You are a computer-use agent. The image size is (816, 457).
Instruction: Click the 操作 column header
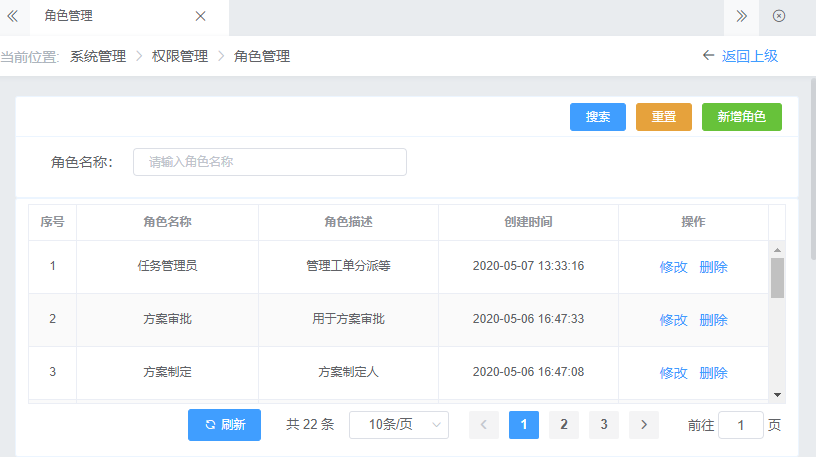pos(693,222)
